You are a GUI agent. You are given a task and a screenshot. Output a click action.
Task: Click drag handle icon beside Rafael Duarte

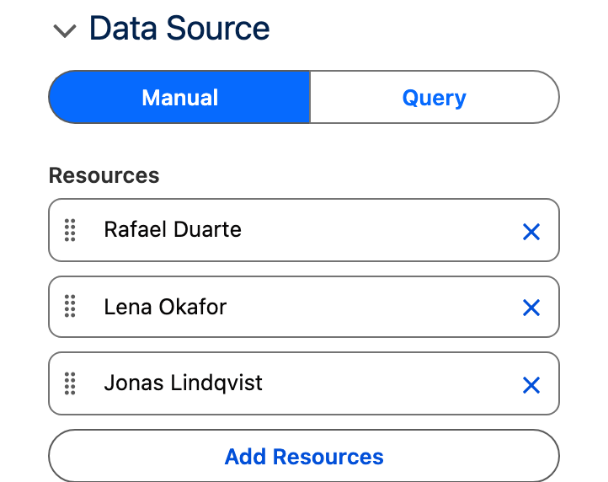click(70, 230)
